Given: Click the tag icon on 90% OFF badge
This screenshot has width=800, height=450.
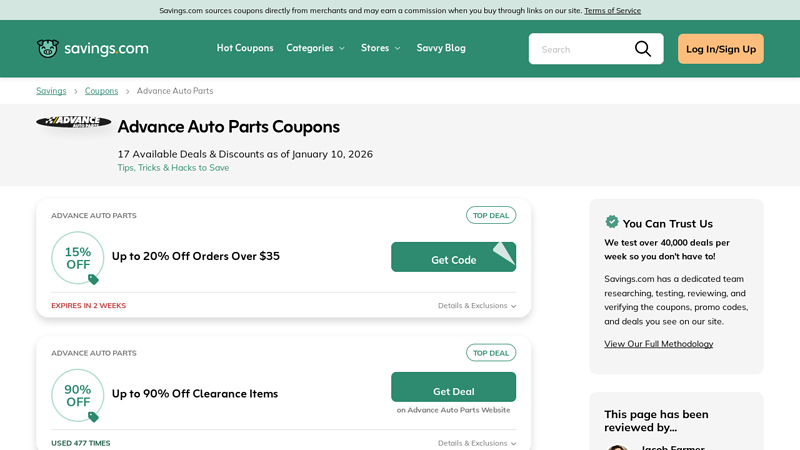Looking at the screenshot, I should pos(93,417).
